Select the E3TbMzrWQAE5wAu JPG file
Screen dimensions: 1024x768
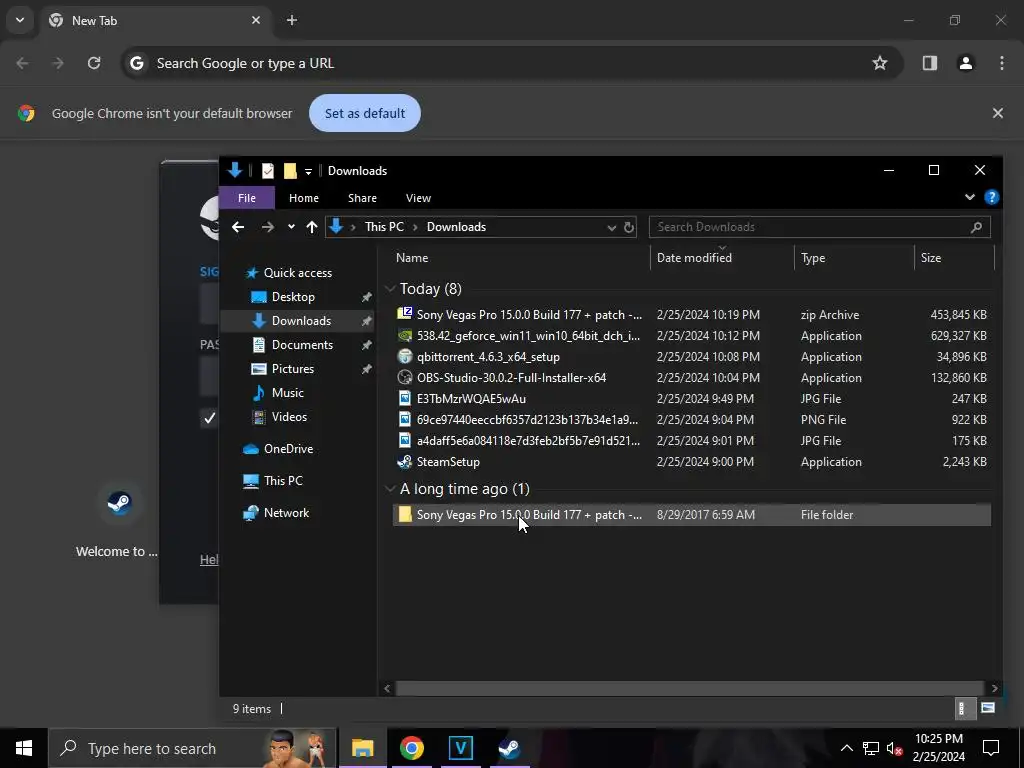click(x=691, y=398)
